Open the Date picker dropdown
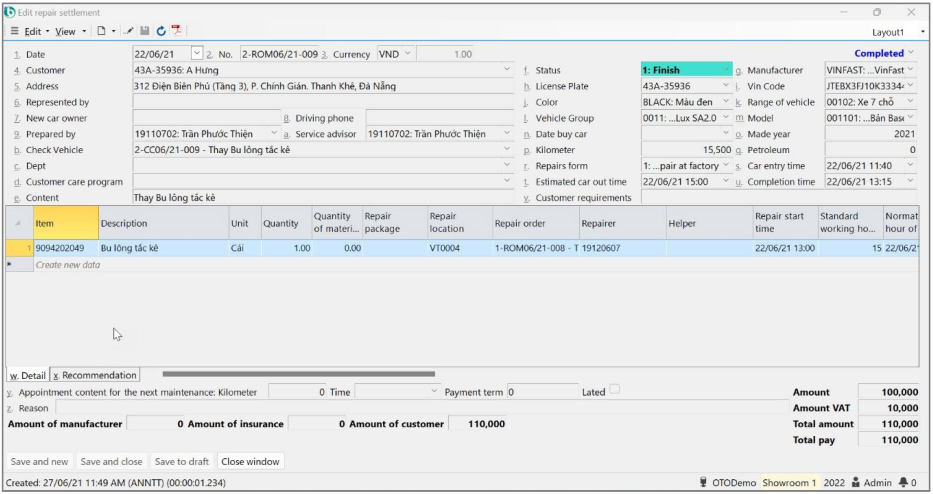 point(197,54)
